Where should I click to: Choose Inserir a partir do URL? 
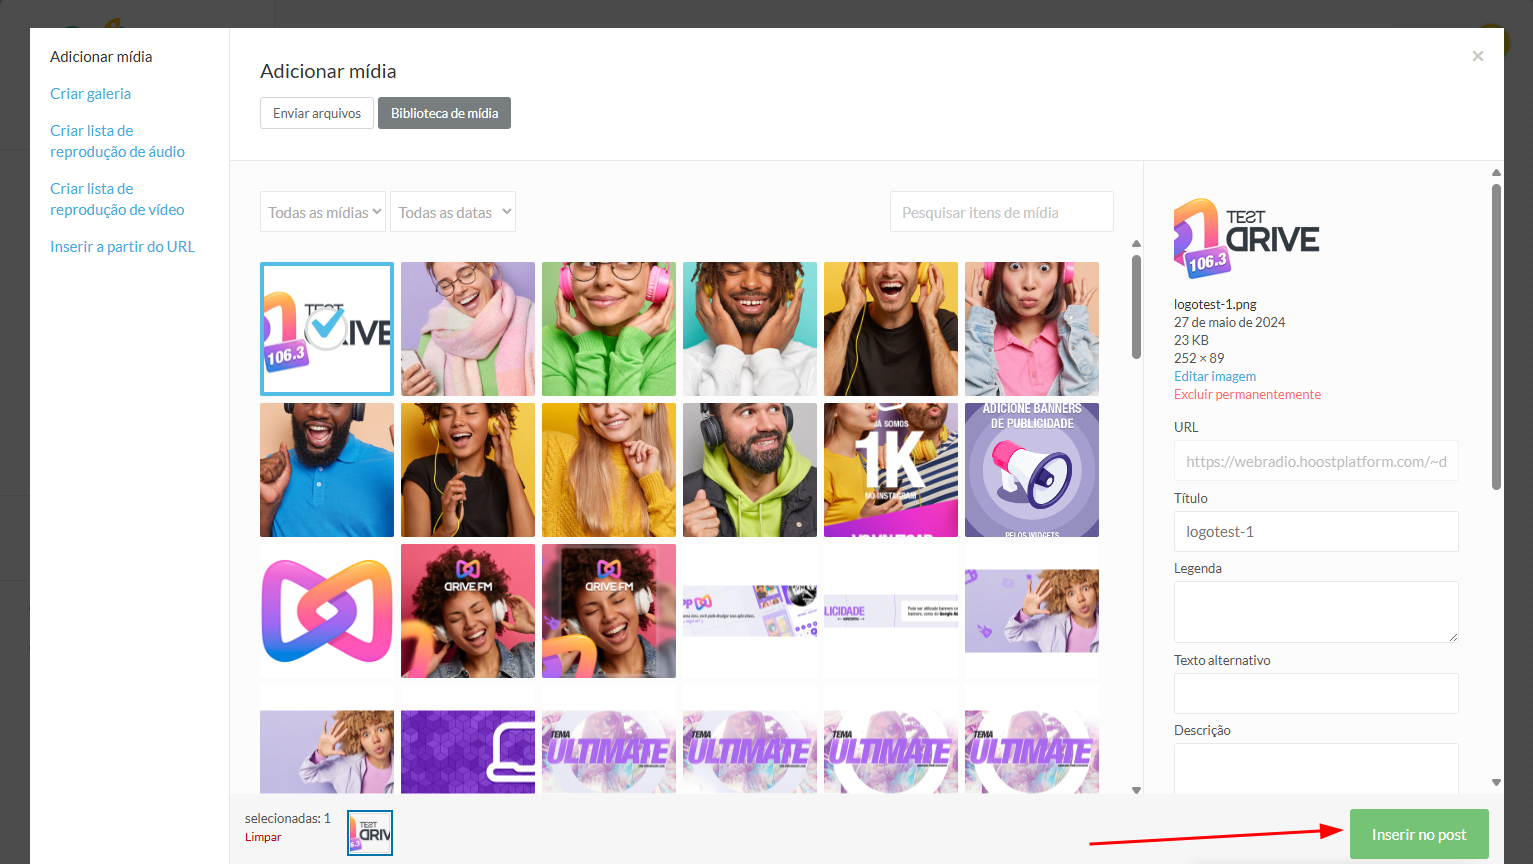(x=122, y=246)
